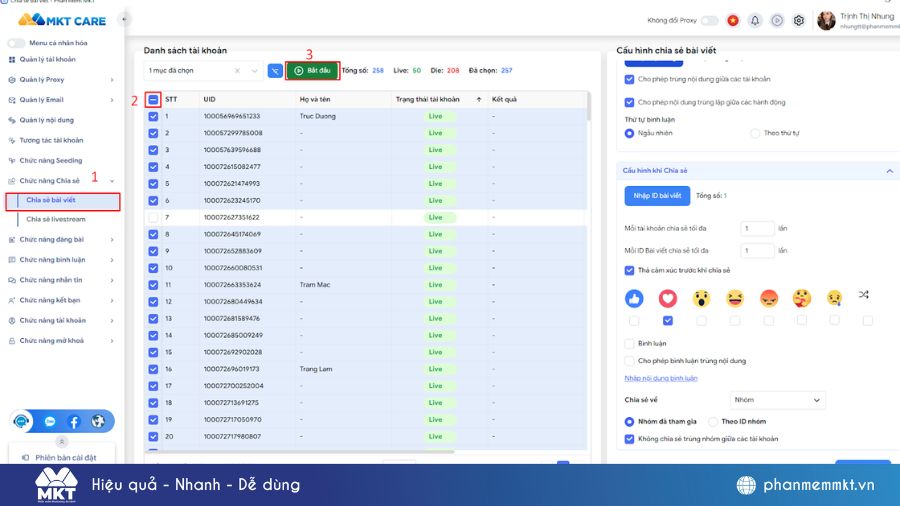Toggle the Menu cá nhân hóa switch
This screenshot has width=900, height=506.
click(x=16, y=43)
